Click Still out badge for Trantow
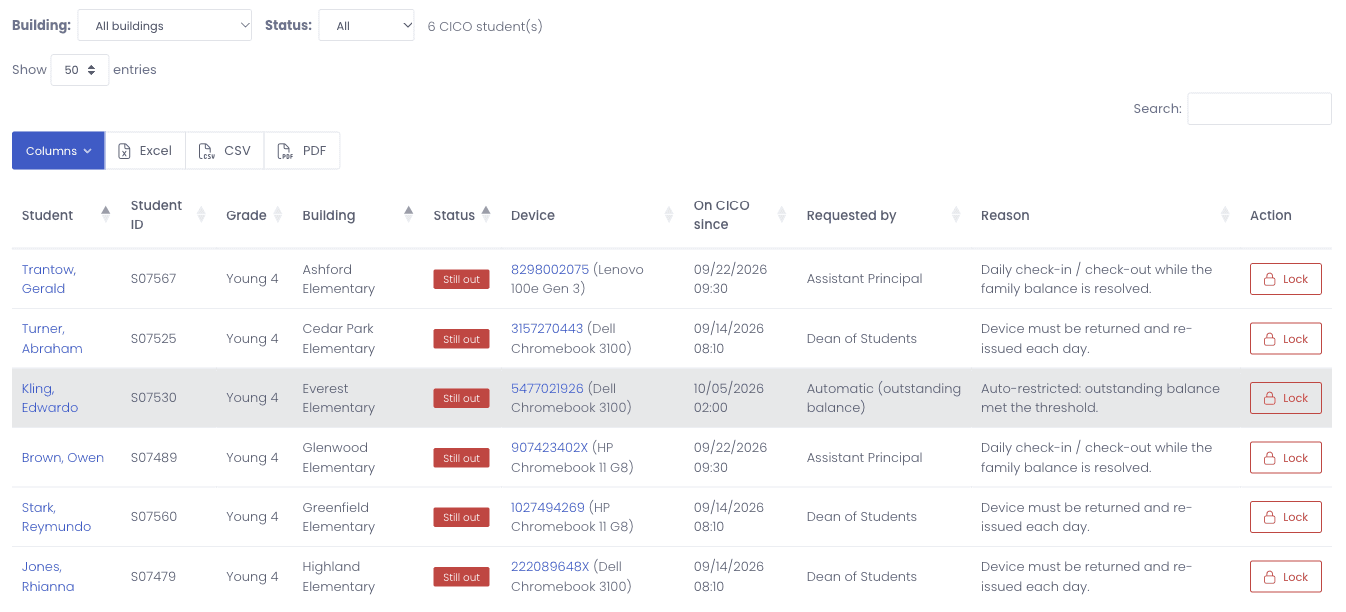1346x612 pixels. click(x=461, y=280)
